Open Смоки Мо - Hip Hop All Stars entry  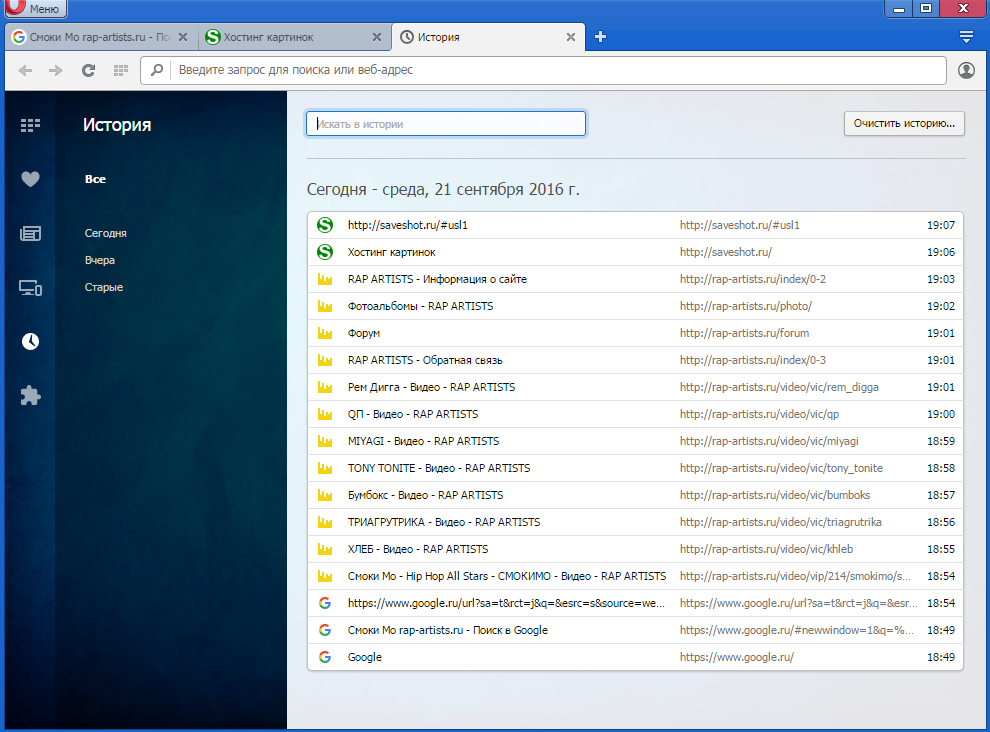click(635, 576)
